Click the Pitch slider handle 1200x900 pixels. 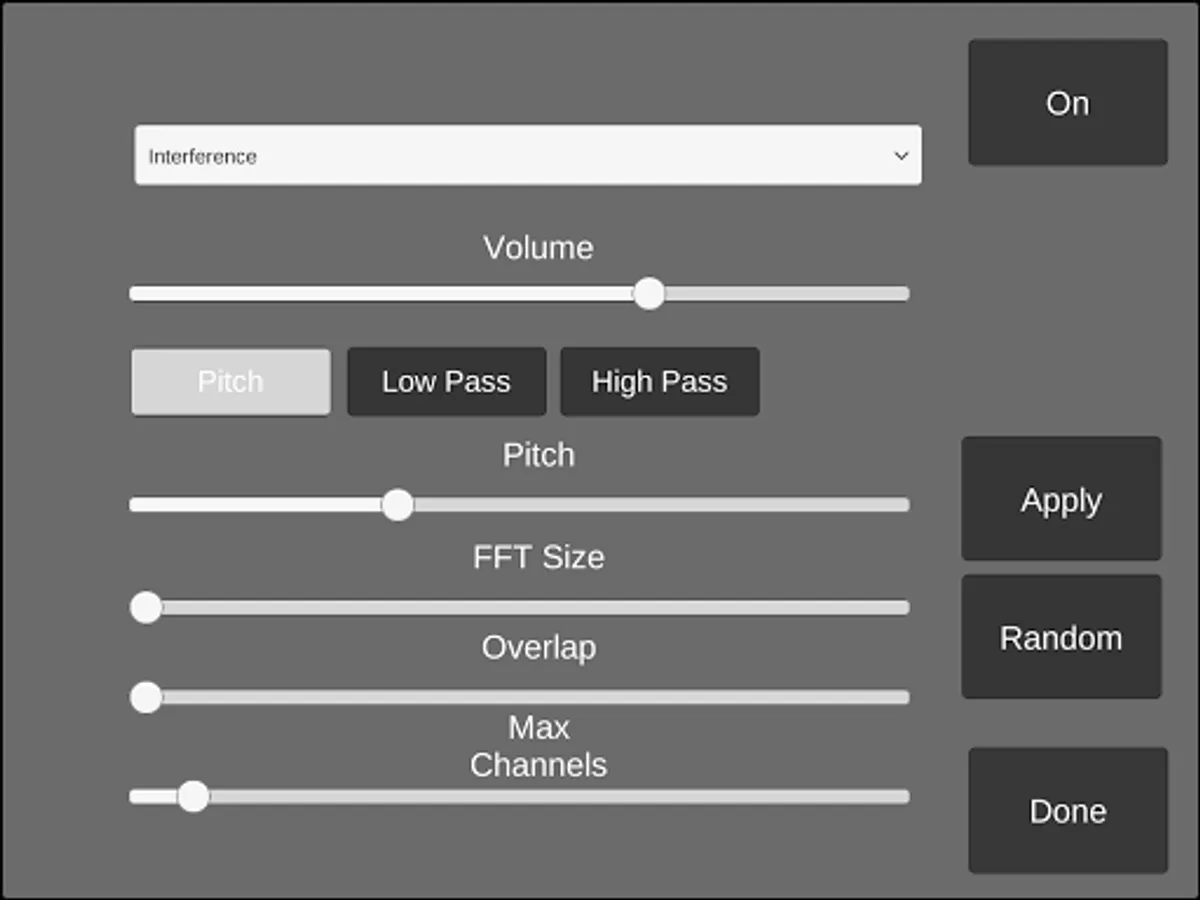398,505
